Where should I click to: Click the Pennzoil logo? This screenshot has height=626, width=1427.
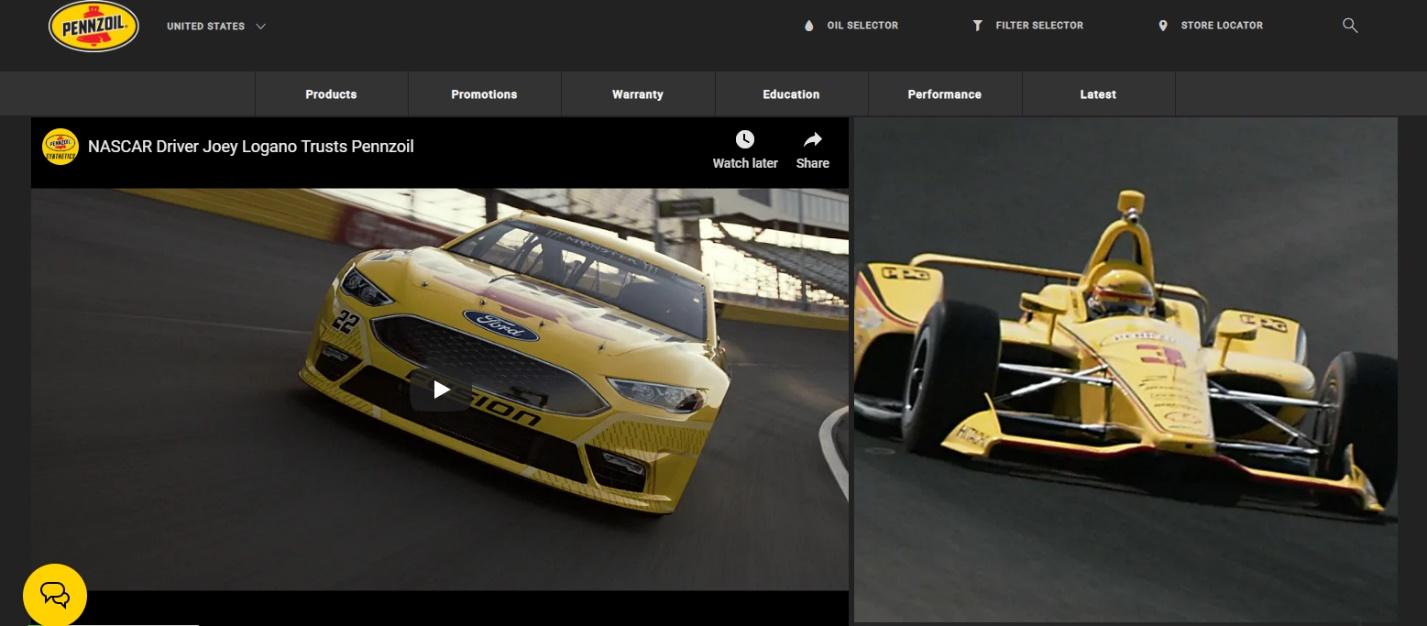pyautogui.click(x=94, y=26)
